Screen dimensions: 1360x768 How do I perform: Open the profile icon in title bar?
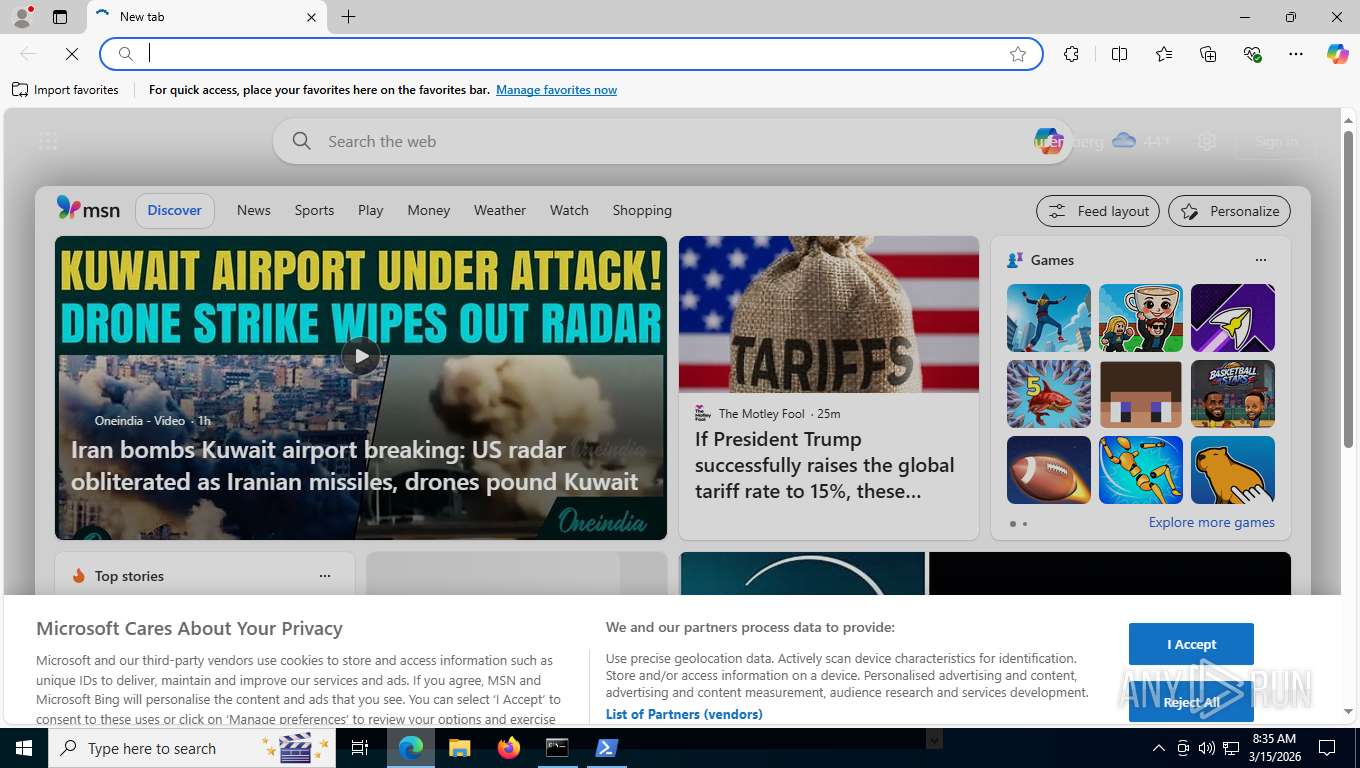click(21, 17)
